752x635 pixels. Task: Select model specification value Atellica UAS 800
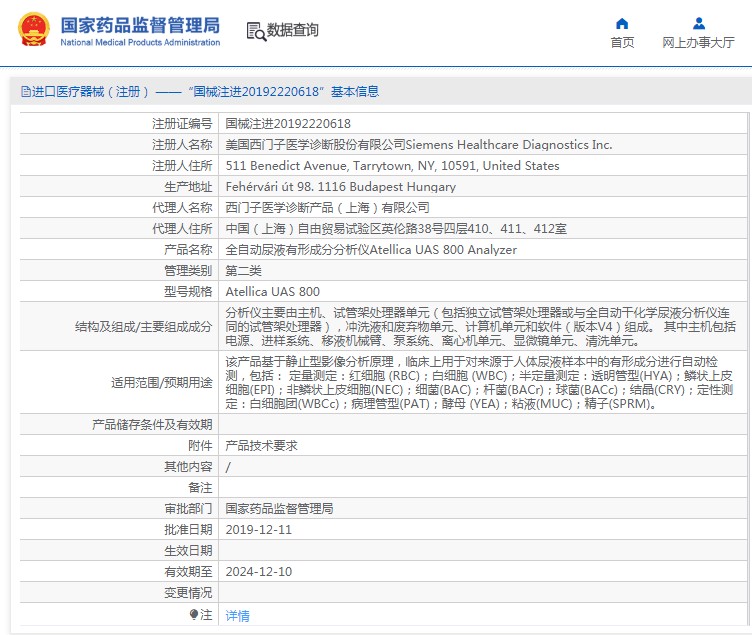coord(272,292)
